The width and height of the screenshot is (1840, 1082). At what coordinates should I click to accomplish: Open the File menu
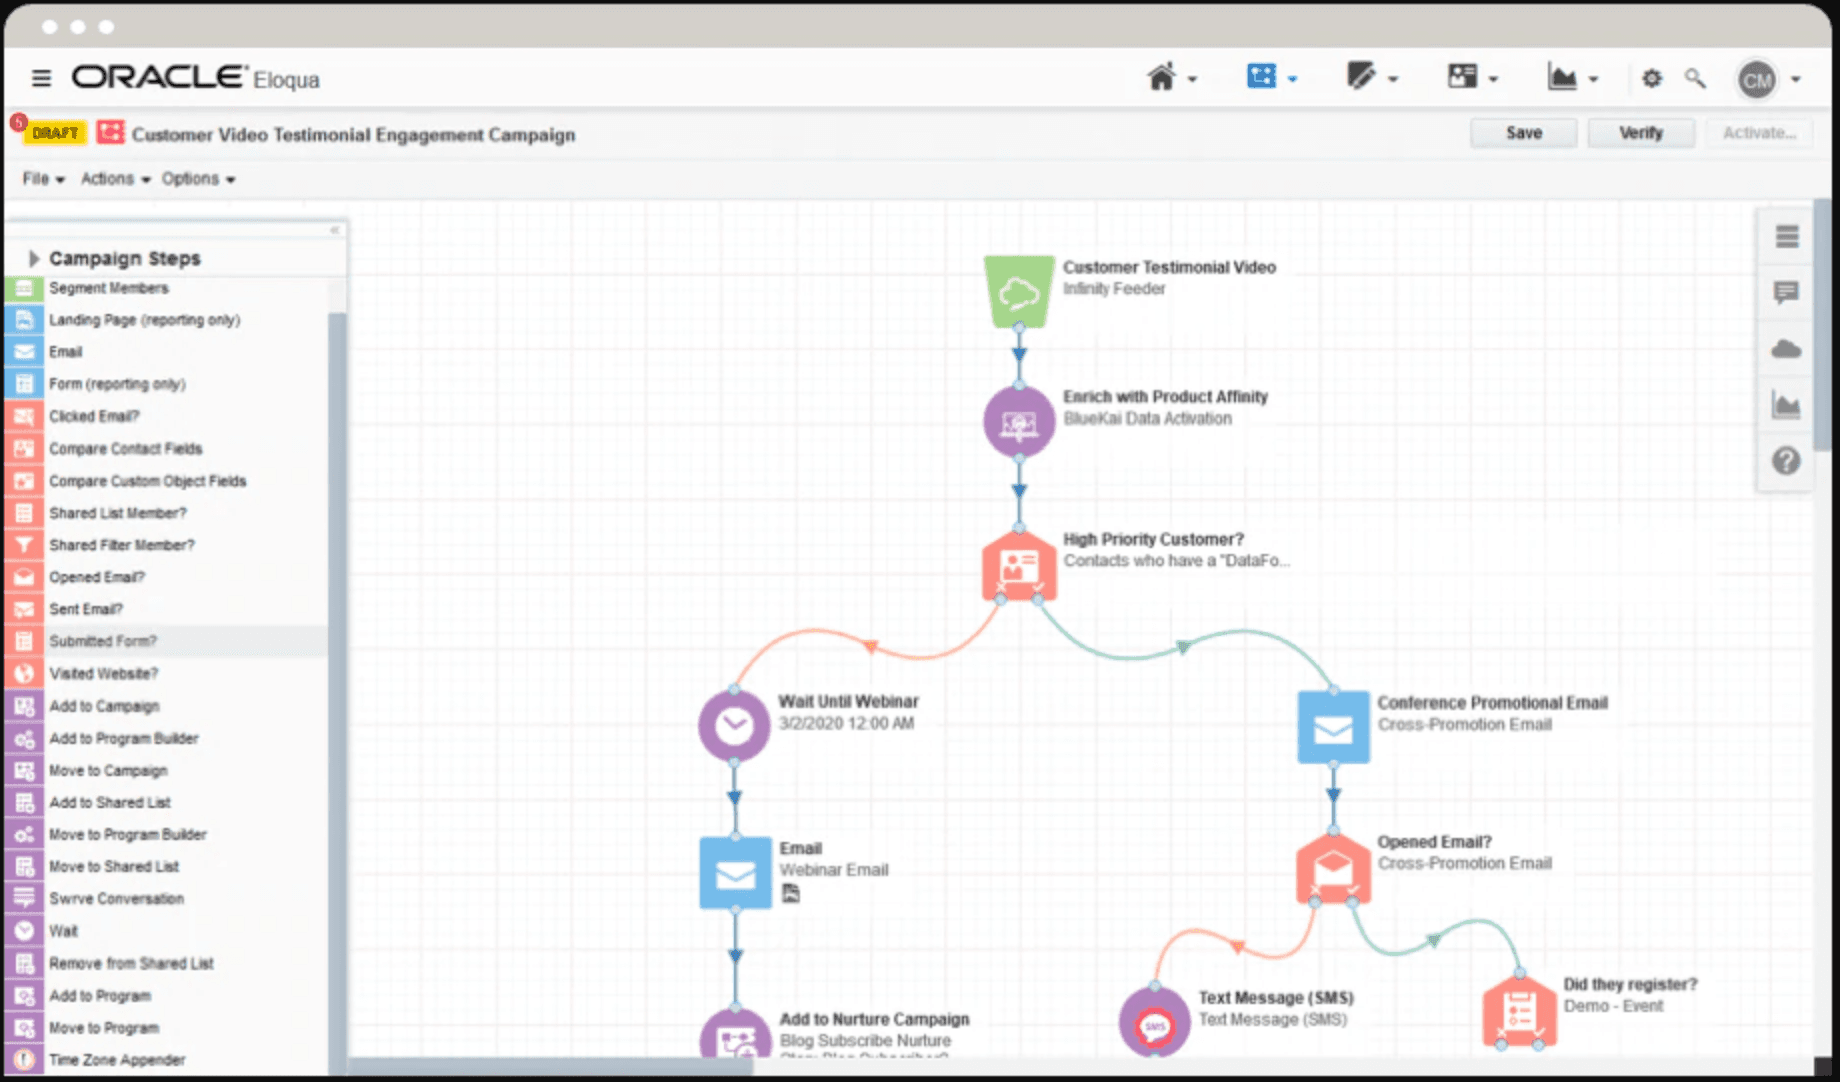(x=43, y=179)
